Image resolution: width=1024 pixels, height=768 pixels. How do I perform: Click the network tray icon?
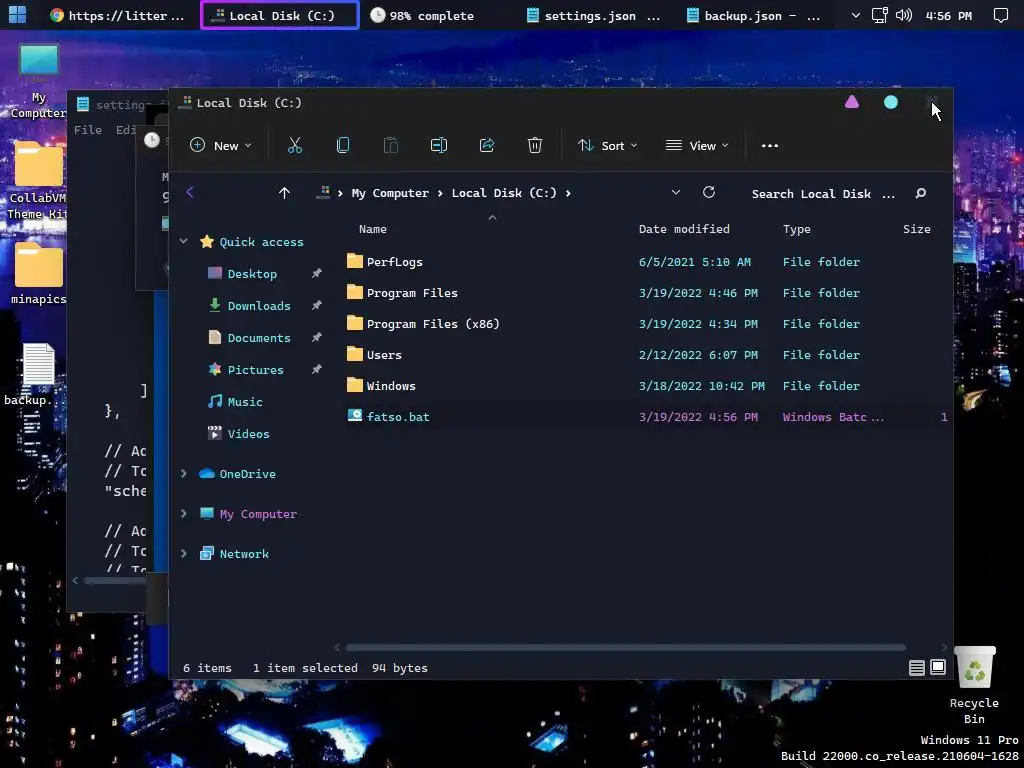point(880,14)
